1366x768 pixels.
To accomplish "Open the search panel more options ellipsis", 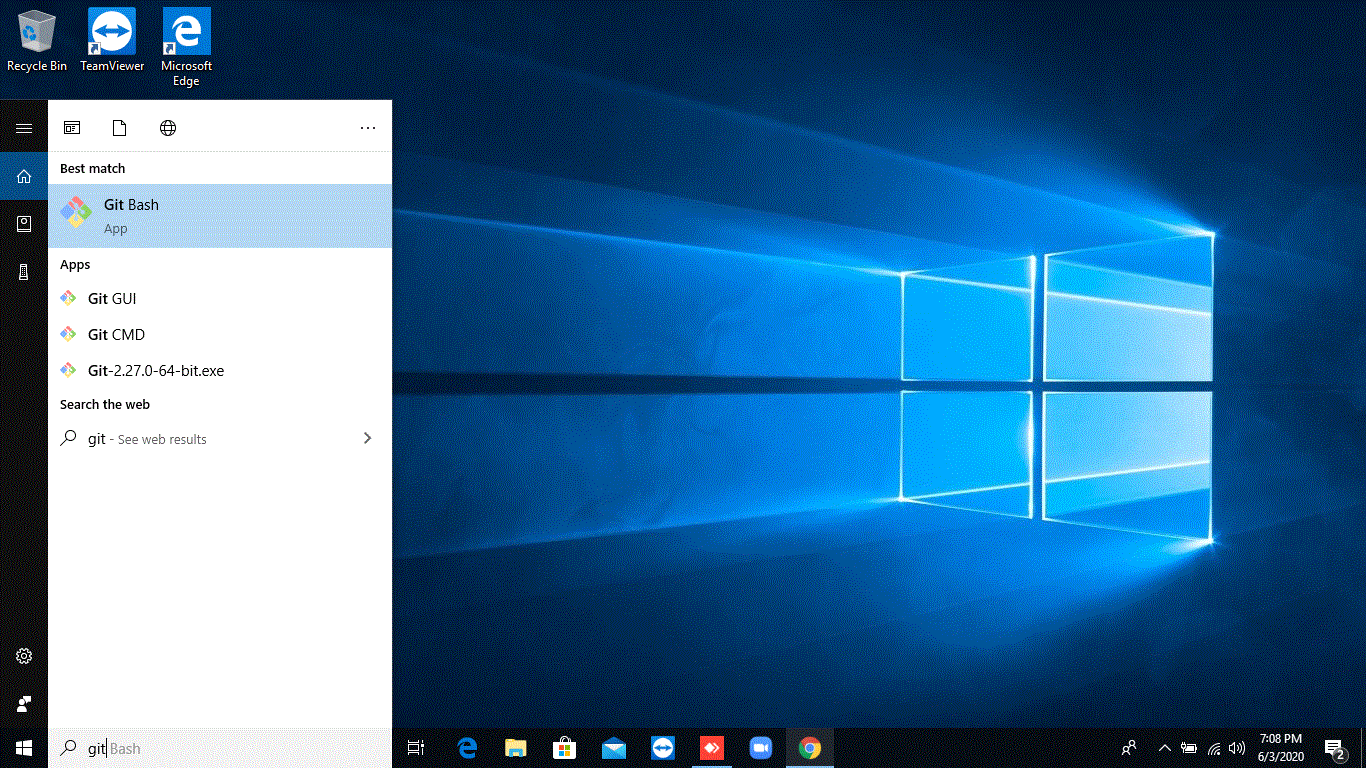I will click(368, 128).
